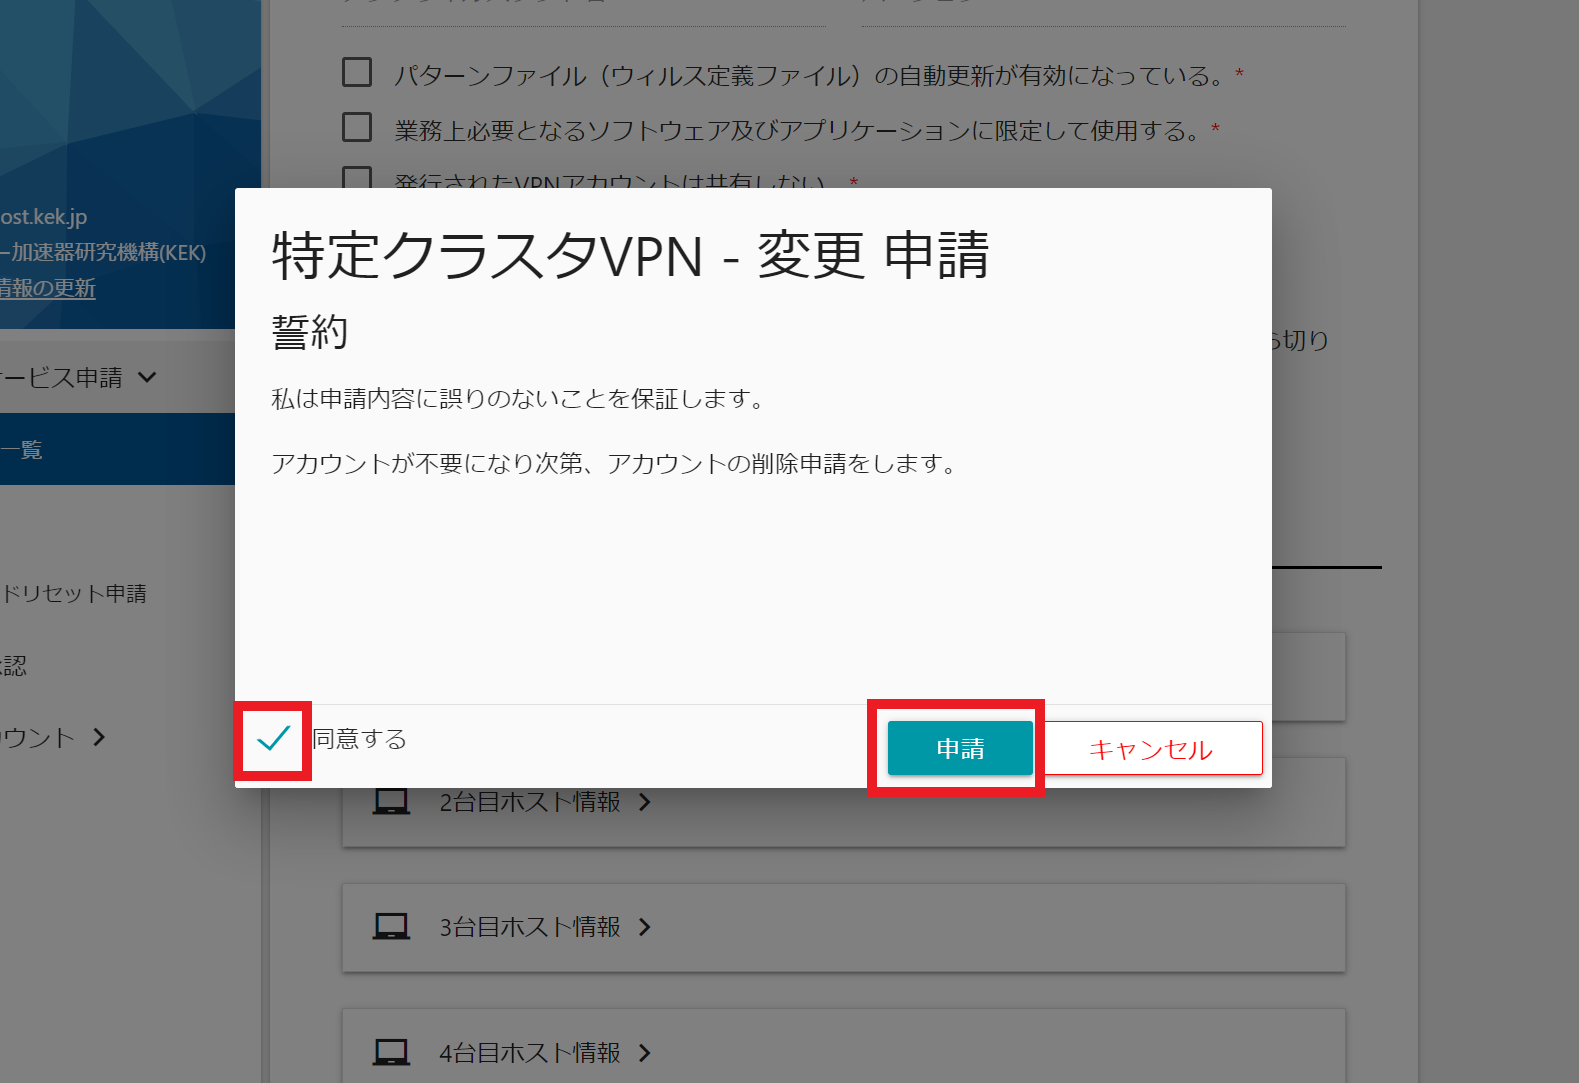Click the 4台目ホスト情報 label
Image resolution: width=1579 pixels, height=1083 pixels.
click(530, 1052)
